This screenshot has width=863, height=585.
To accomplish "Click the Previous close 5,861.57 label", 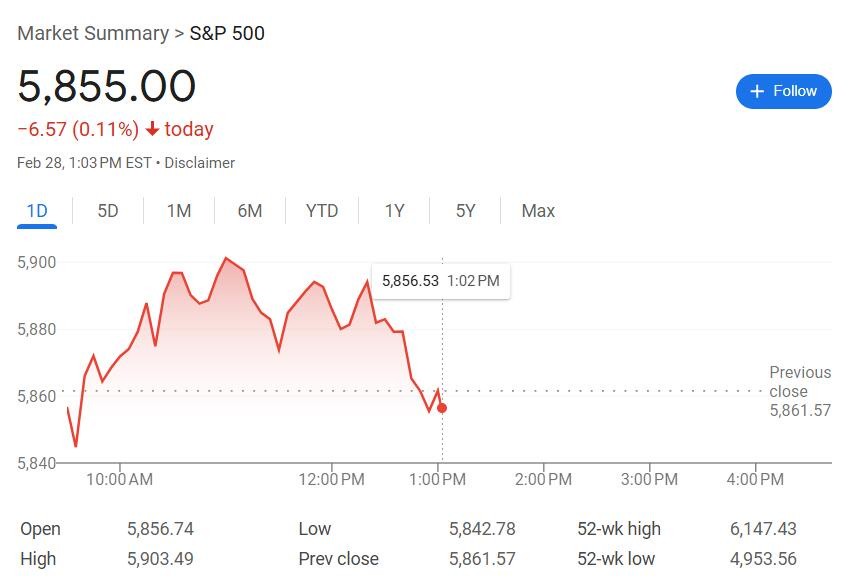I will pos(800,391).
